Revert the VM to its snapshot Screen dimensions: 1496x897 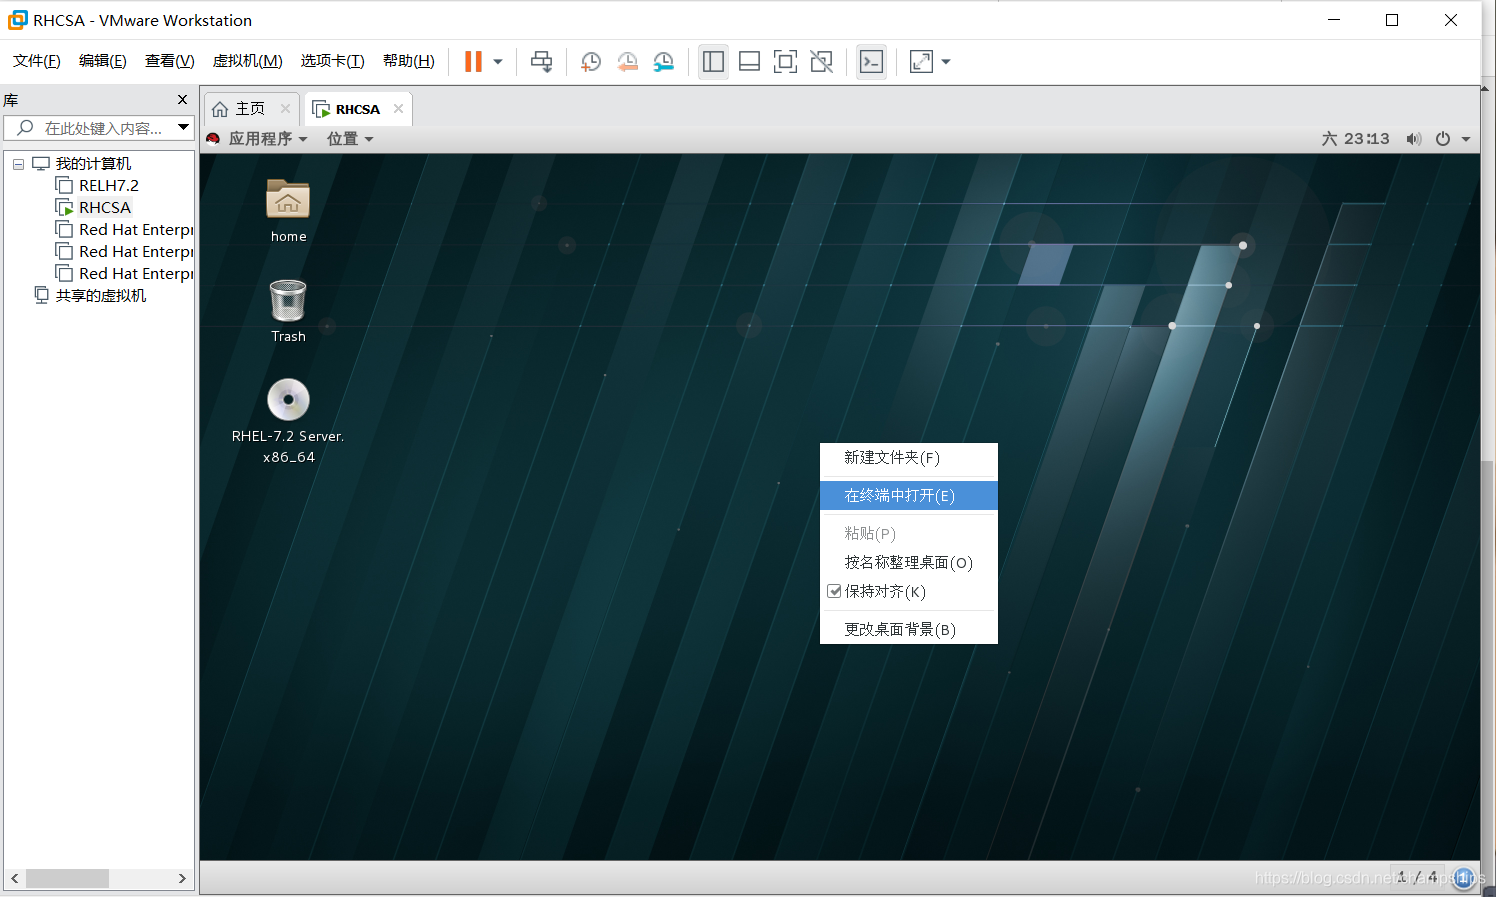coord(627,61)
